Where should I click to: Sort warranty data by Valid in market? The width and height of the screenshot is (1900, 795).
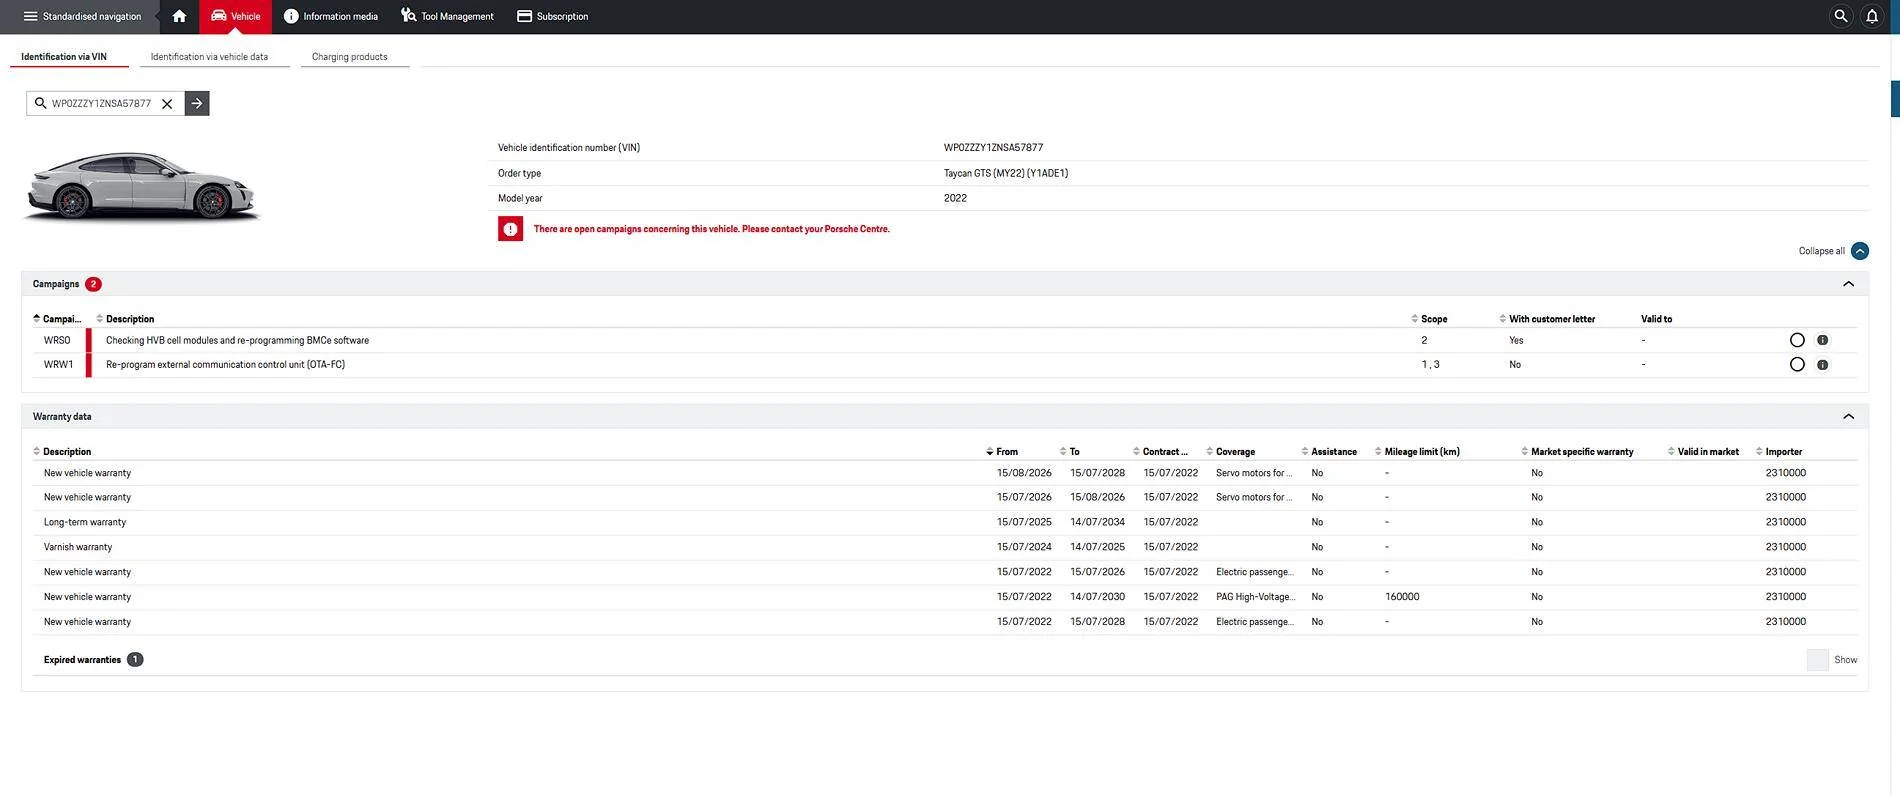coord(1703,452)
